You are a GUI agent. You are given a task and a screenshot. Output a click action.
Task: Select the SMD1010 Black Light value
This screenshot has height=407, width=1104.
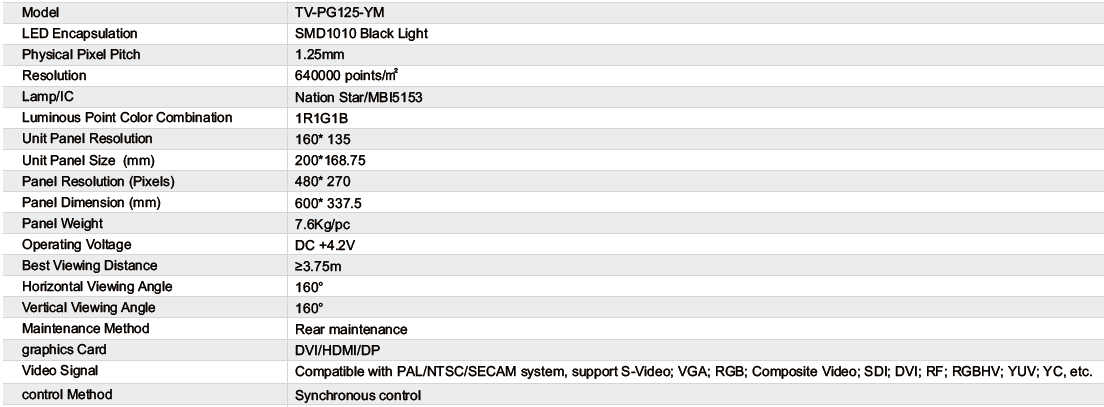click(361, 34)
